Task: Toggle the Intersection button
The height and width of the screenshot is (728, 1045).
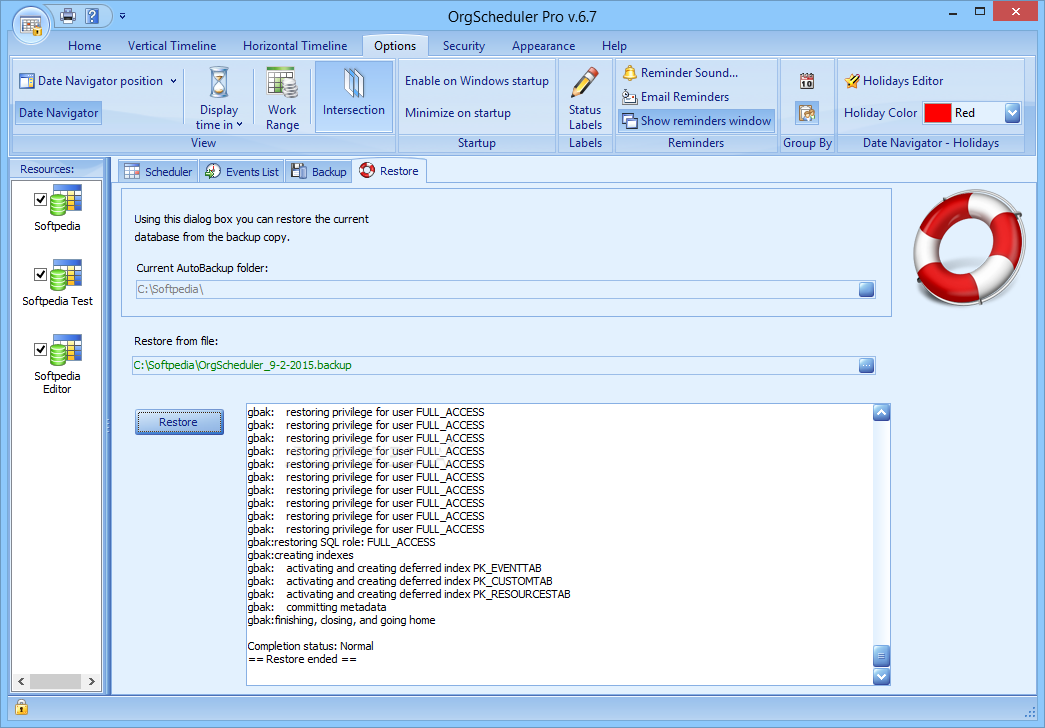Action: [x=354, y=97]
